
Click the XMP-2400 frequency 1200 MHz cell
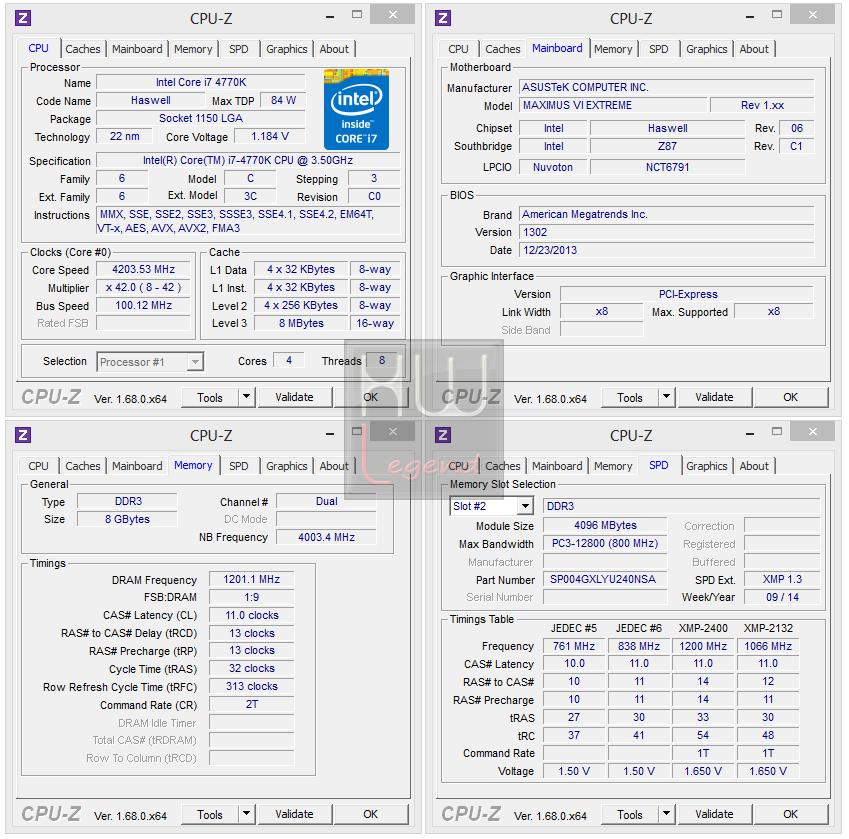(x=703, y=646)
